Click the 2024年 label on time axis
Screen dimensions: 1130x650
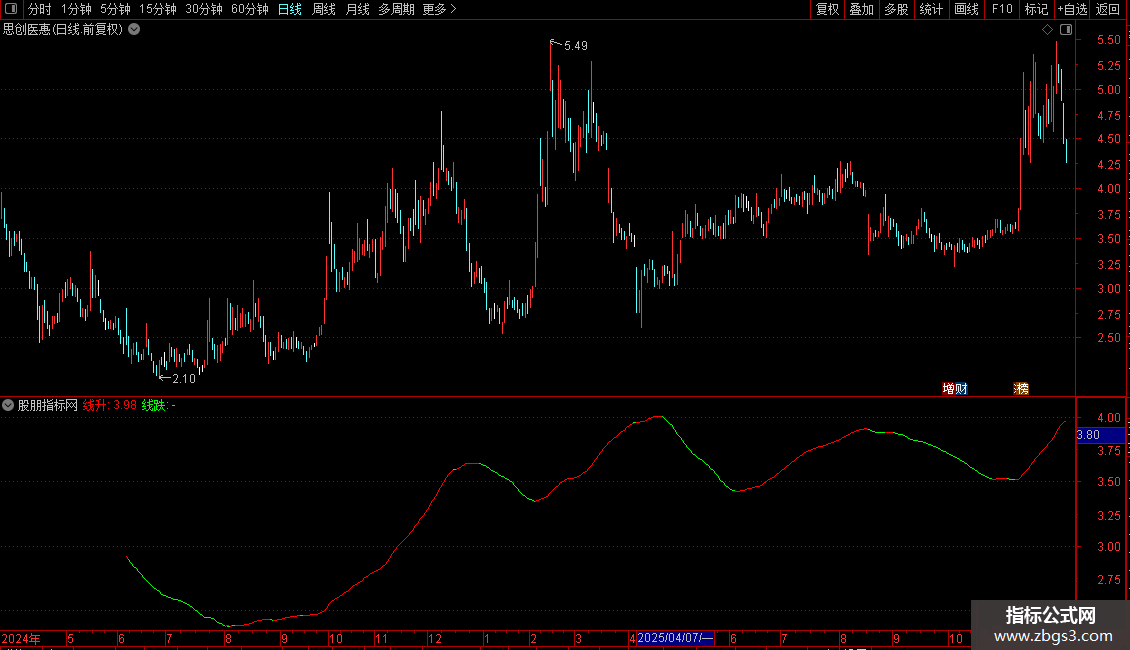(x=21, y=638)
